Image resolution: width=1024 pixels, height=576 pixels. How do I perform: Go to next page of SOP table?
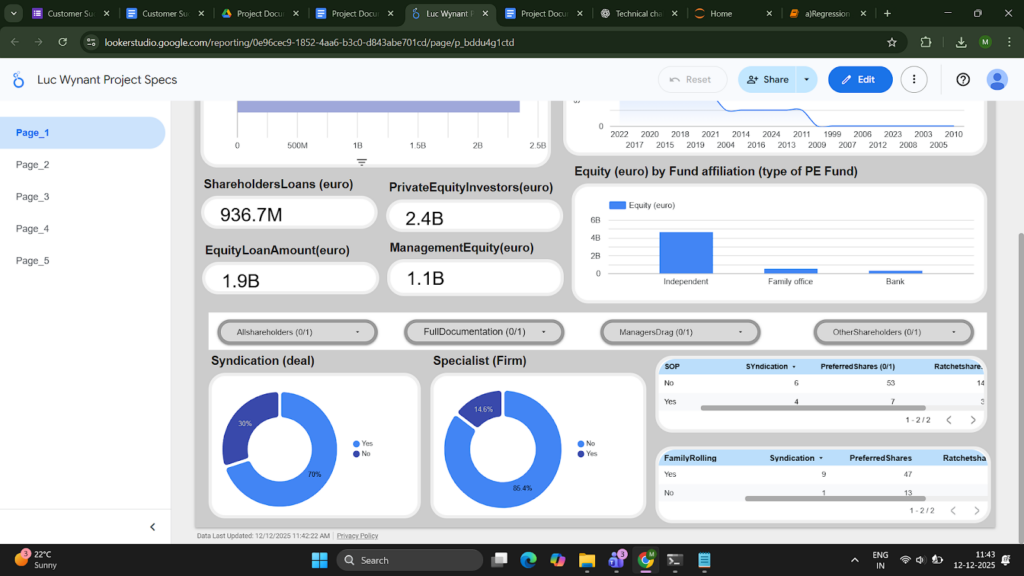click(973, 420)
